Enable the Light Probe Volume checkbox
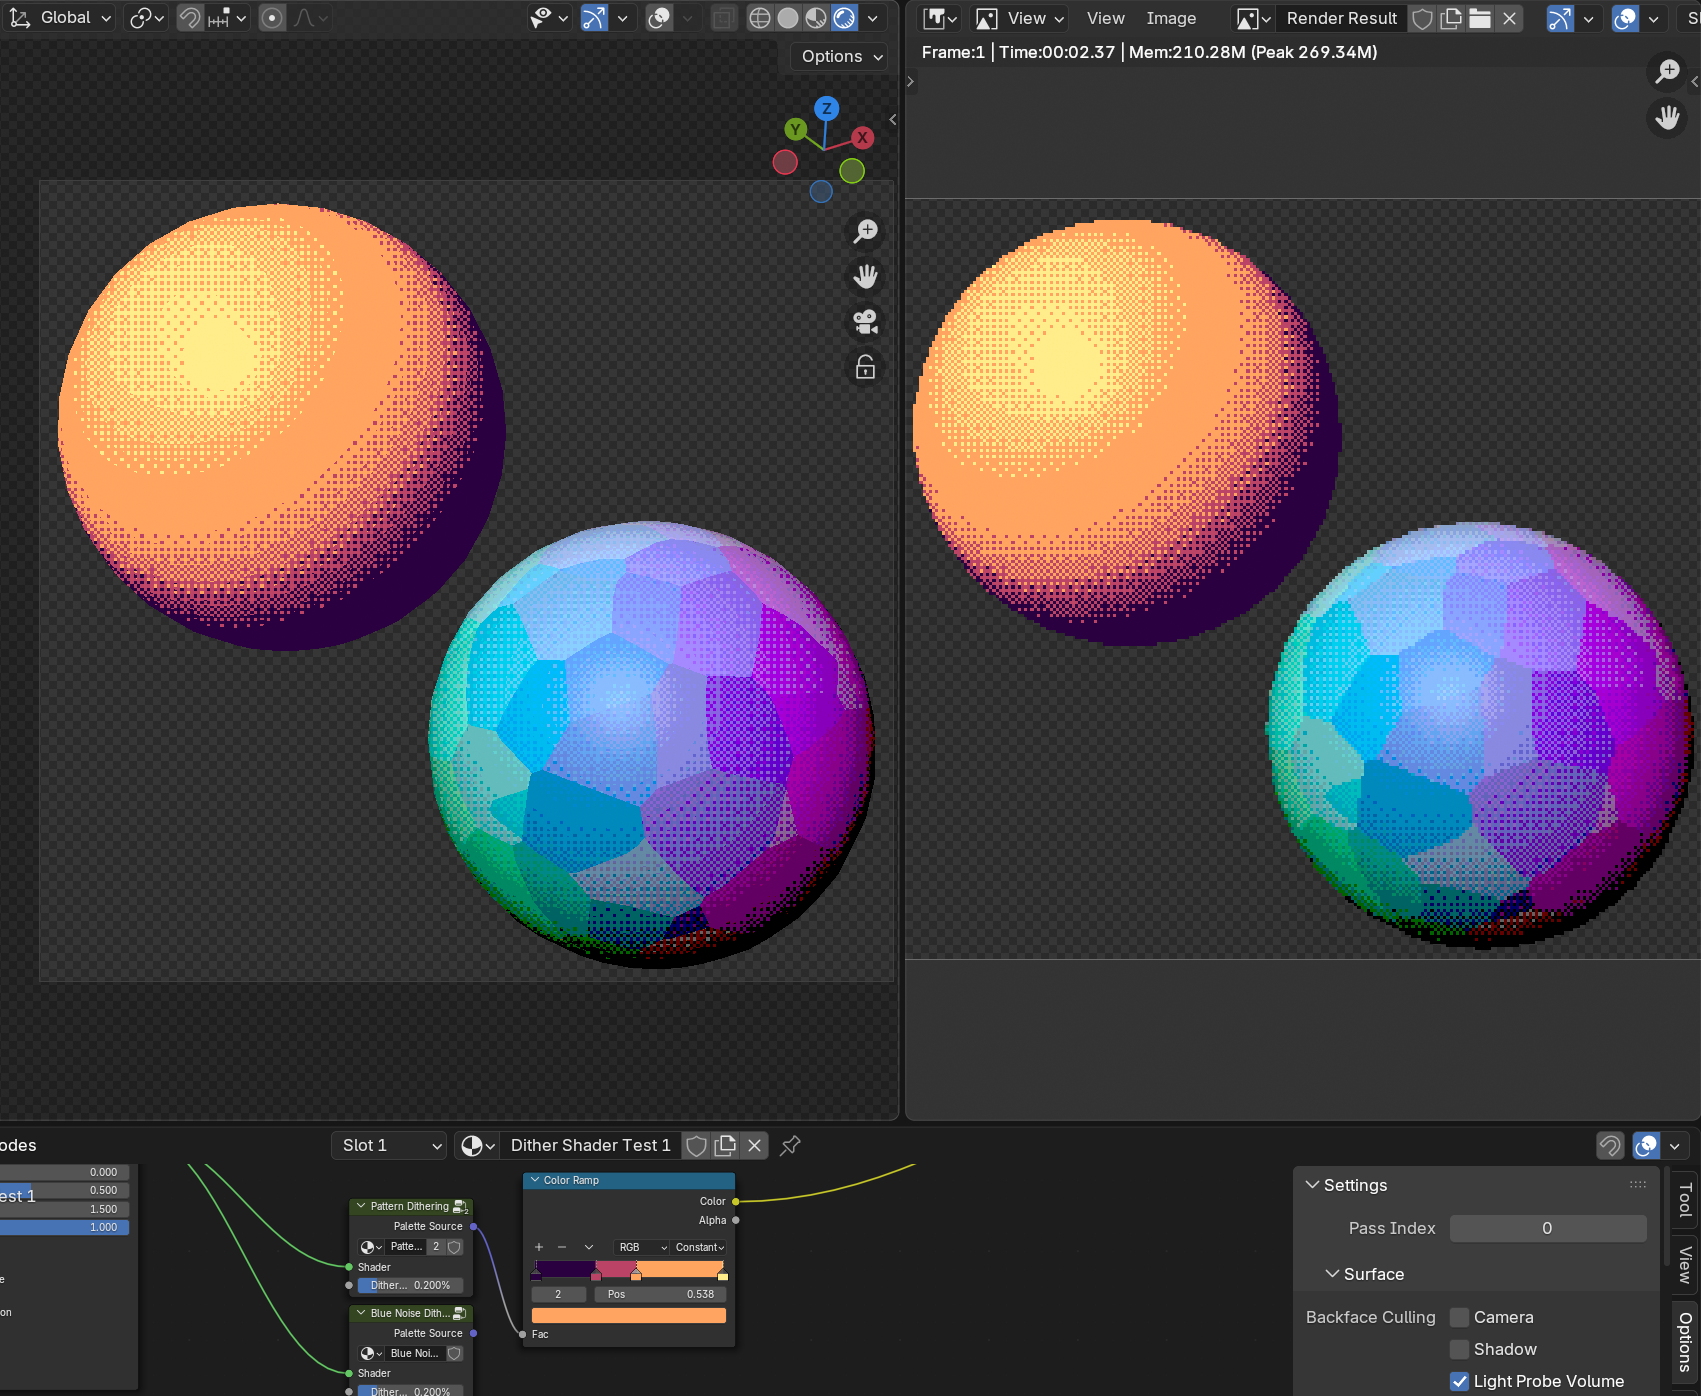The image size is (1701, 1396). (1460, 1381)
